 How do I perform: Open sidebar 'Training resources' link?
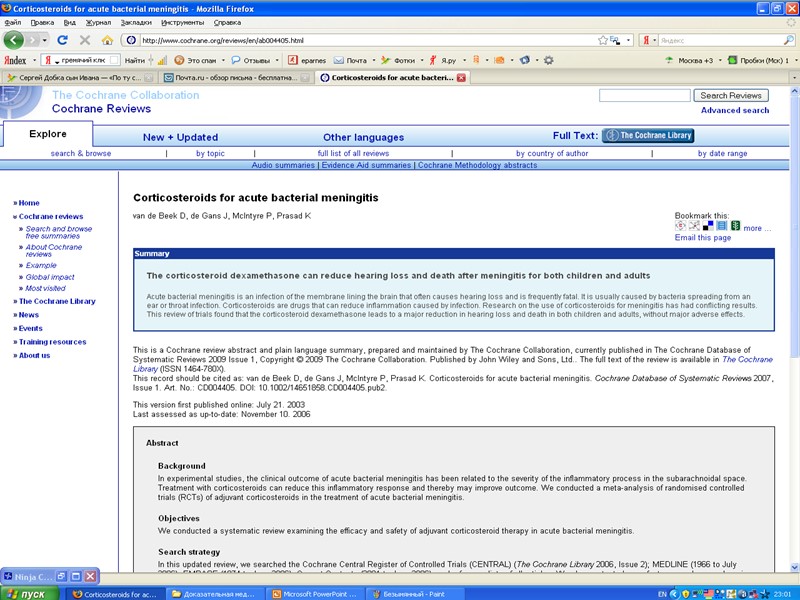(52, 342)
